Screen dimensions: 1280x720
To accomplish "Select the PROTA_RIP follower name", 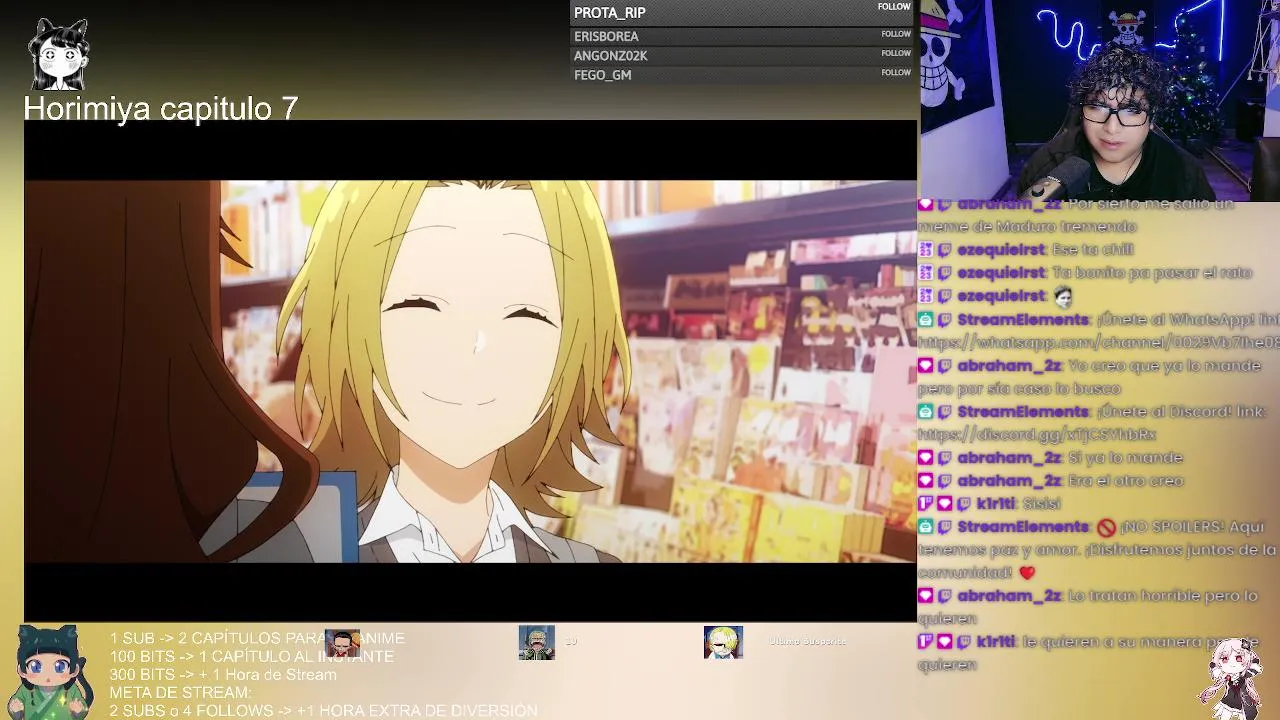I will coord(610,13).
